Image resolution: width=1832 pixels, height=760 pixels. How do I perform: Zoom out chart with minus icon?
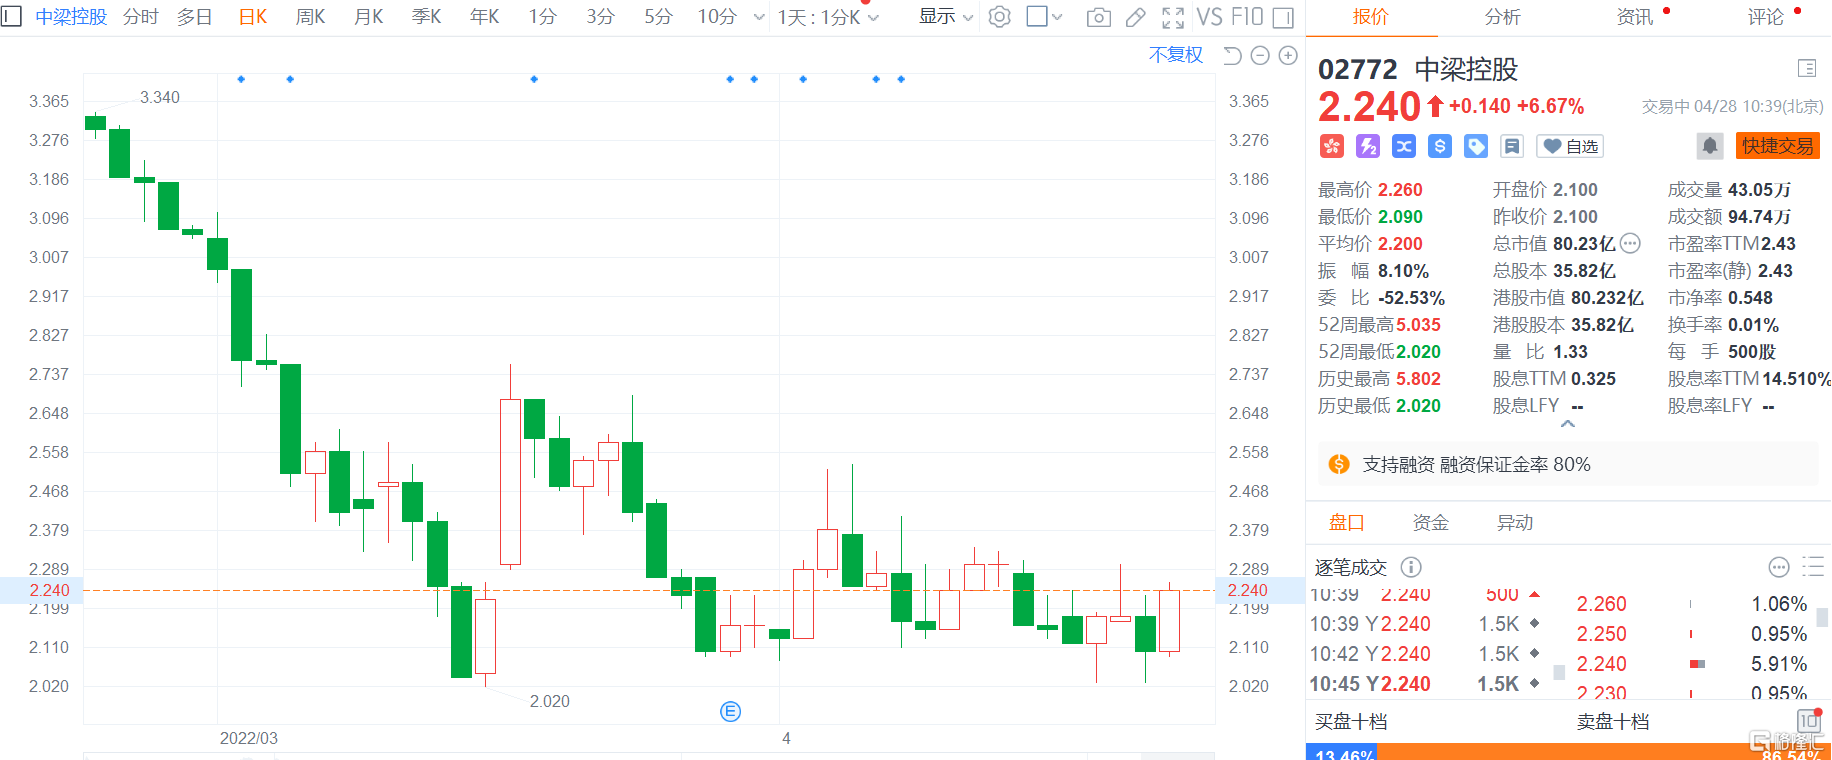(1260, 56)
